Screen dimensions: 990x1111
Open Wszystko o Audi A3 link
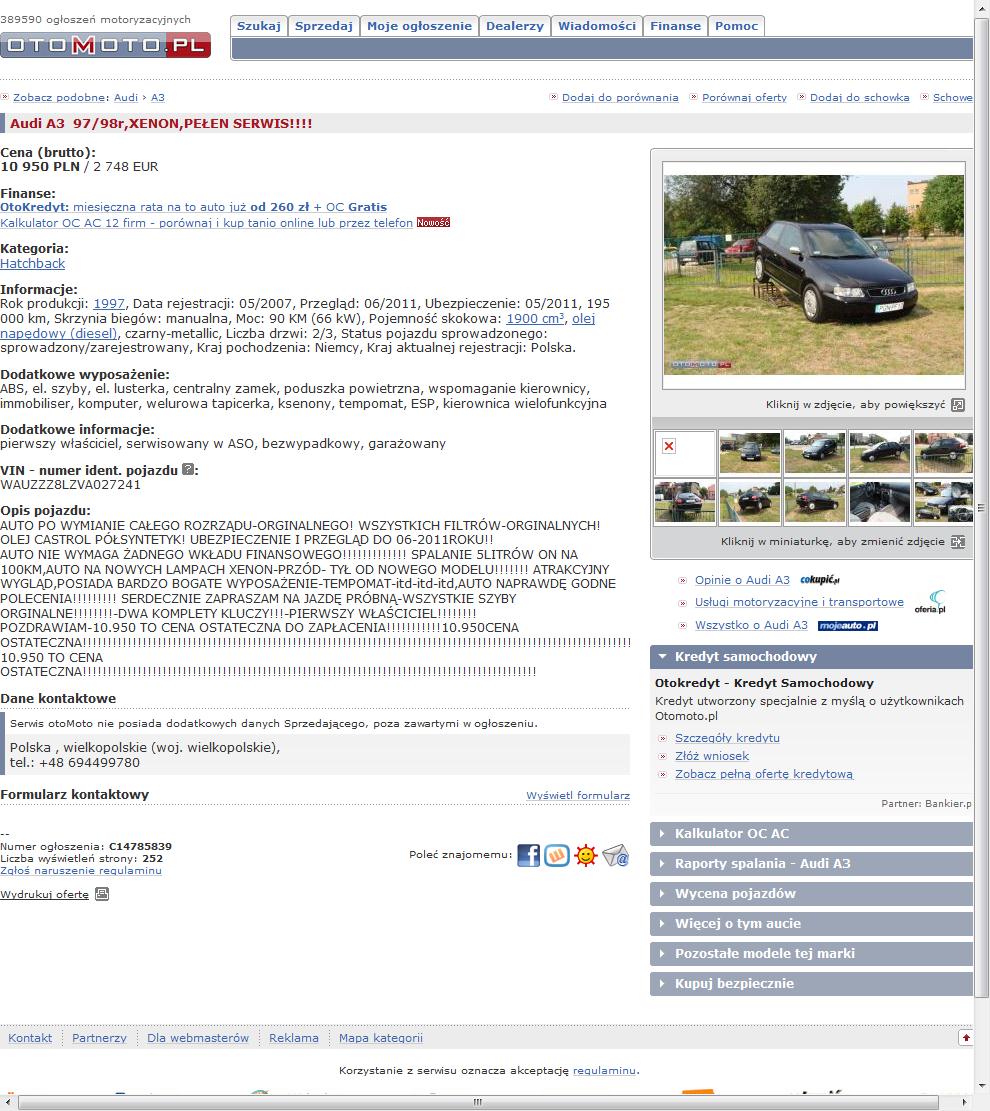click(x=751, y=626)
